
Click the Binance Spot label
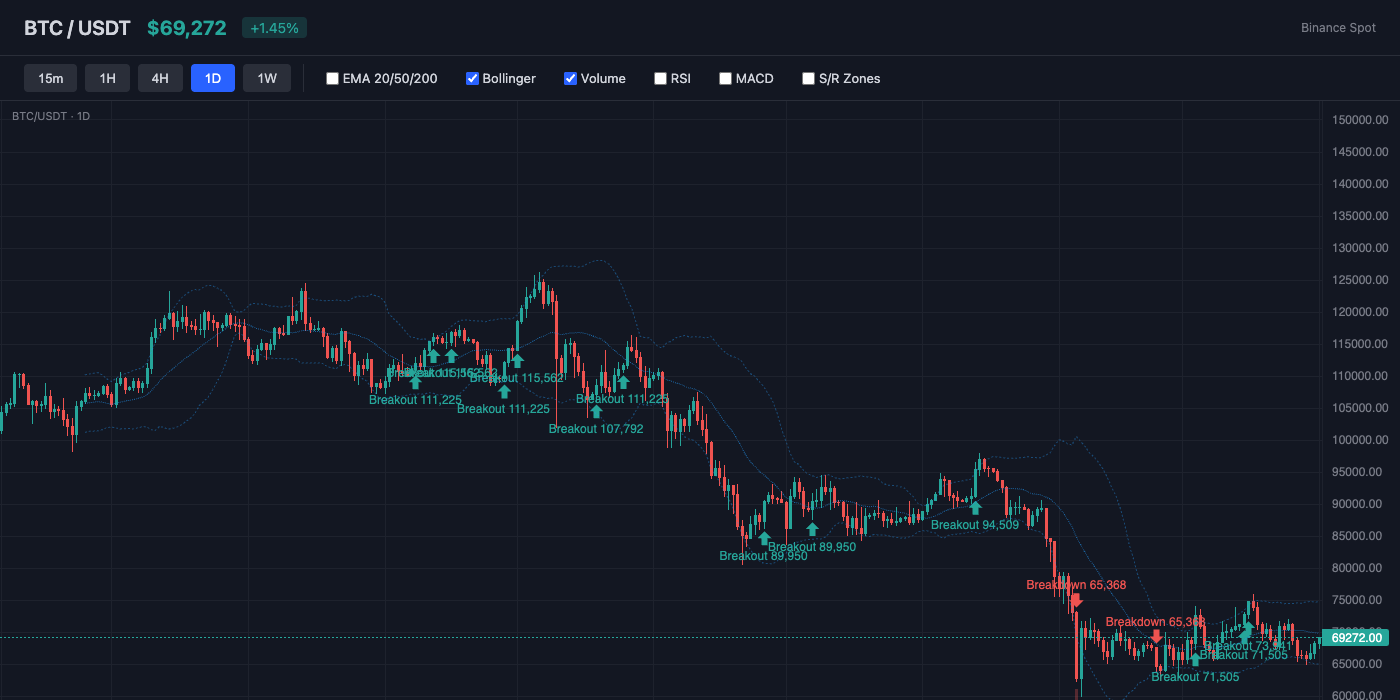tap(1338, 28)
